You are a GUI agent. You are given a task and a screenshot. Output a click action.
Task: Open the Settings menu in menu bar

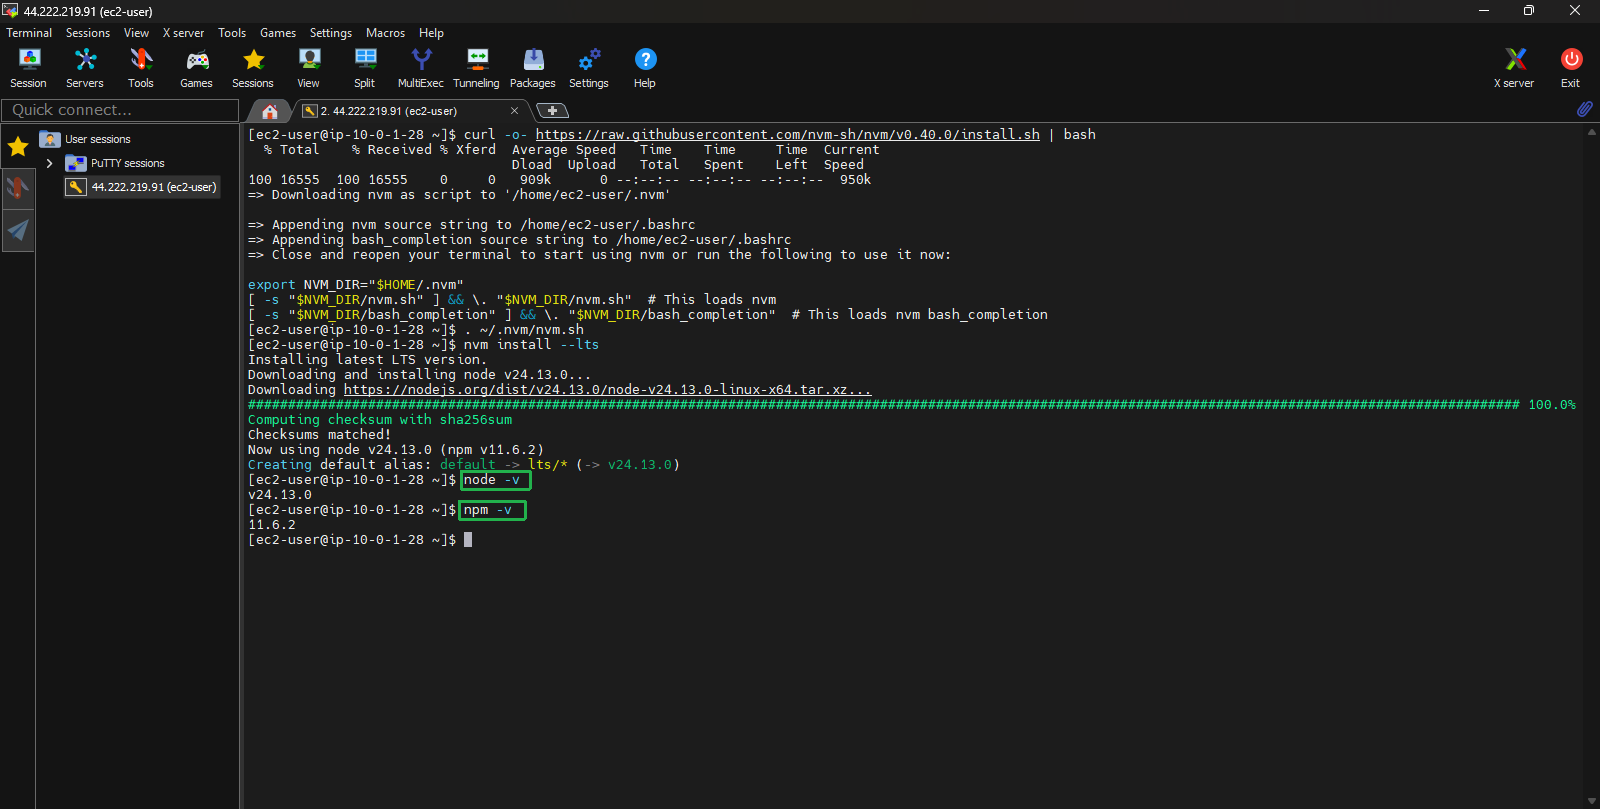click(331, 33)
